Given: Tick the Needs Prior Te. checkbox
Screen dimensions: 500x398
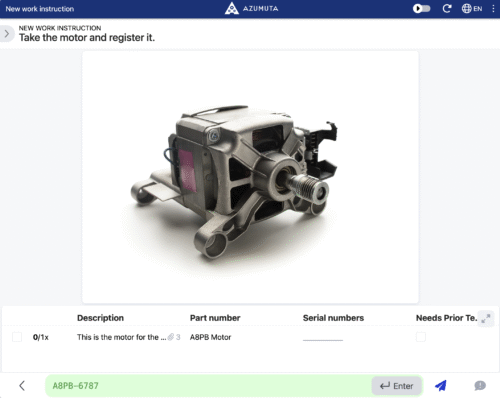Looking at the screenshot, I should tap(421, 337).
